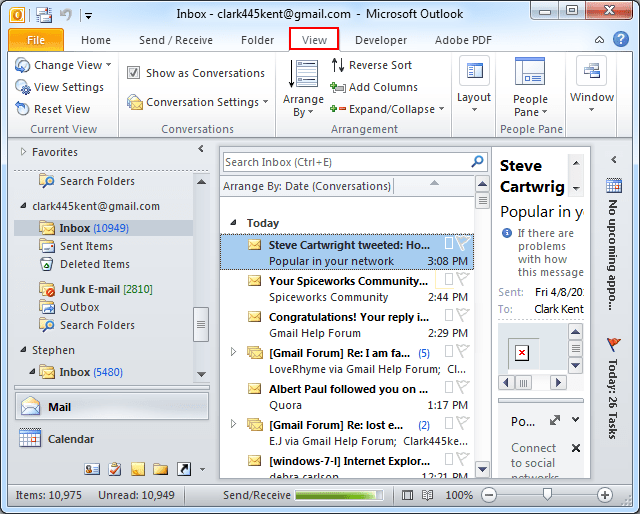This screenshot has width=640, height=514.
Task: Open the Calendar navigation button
Action: pyautogui.click(x=112, y=439)
